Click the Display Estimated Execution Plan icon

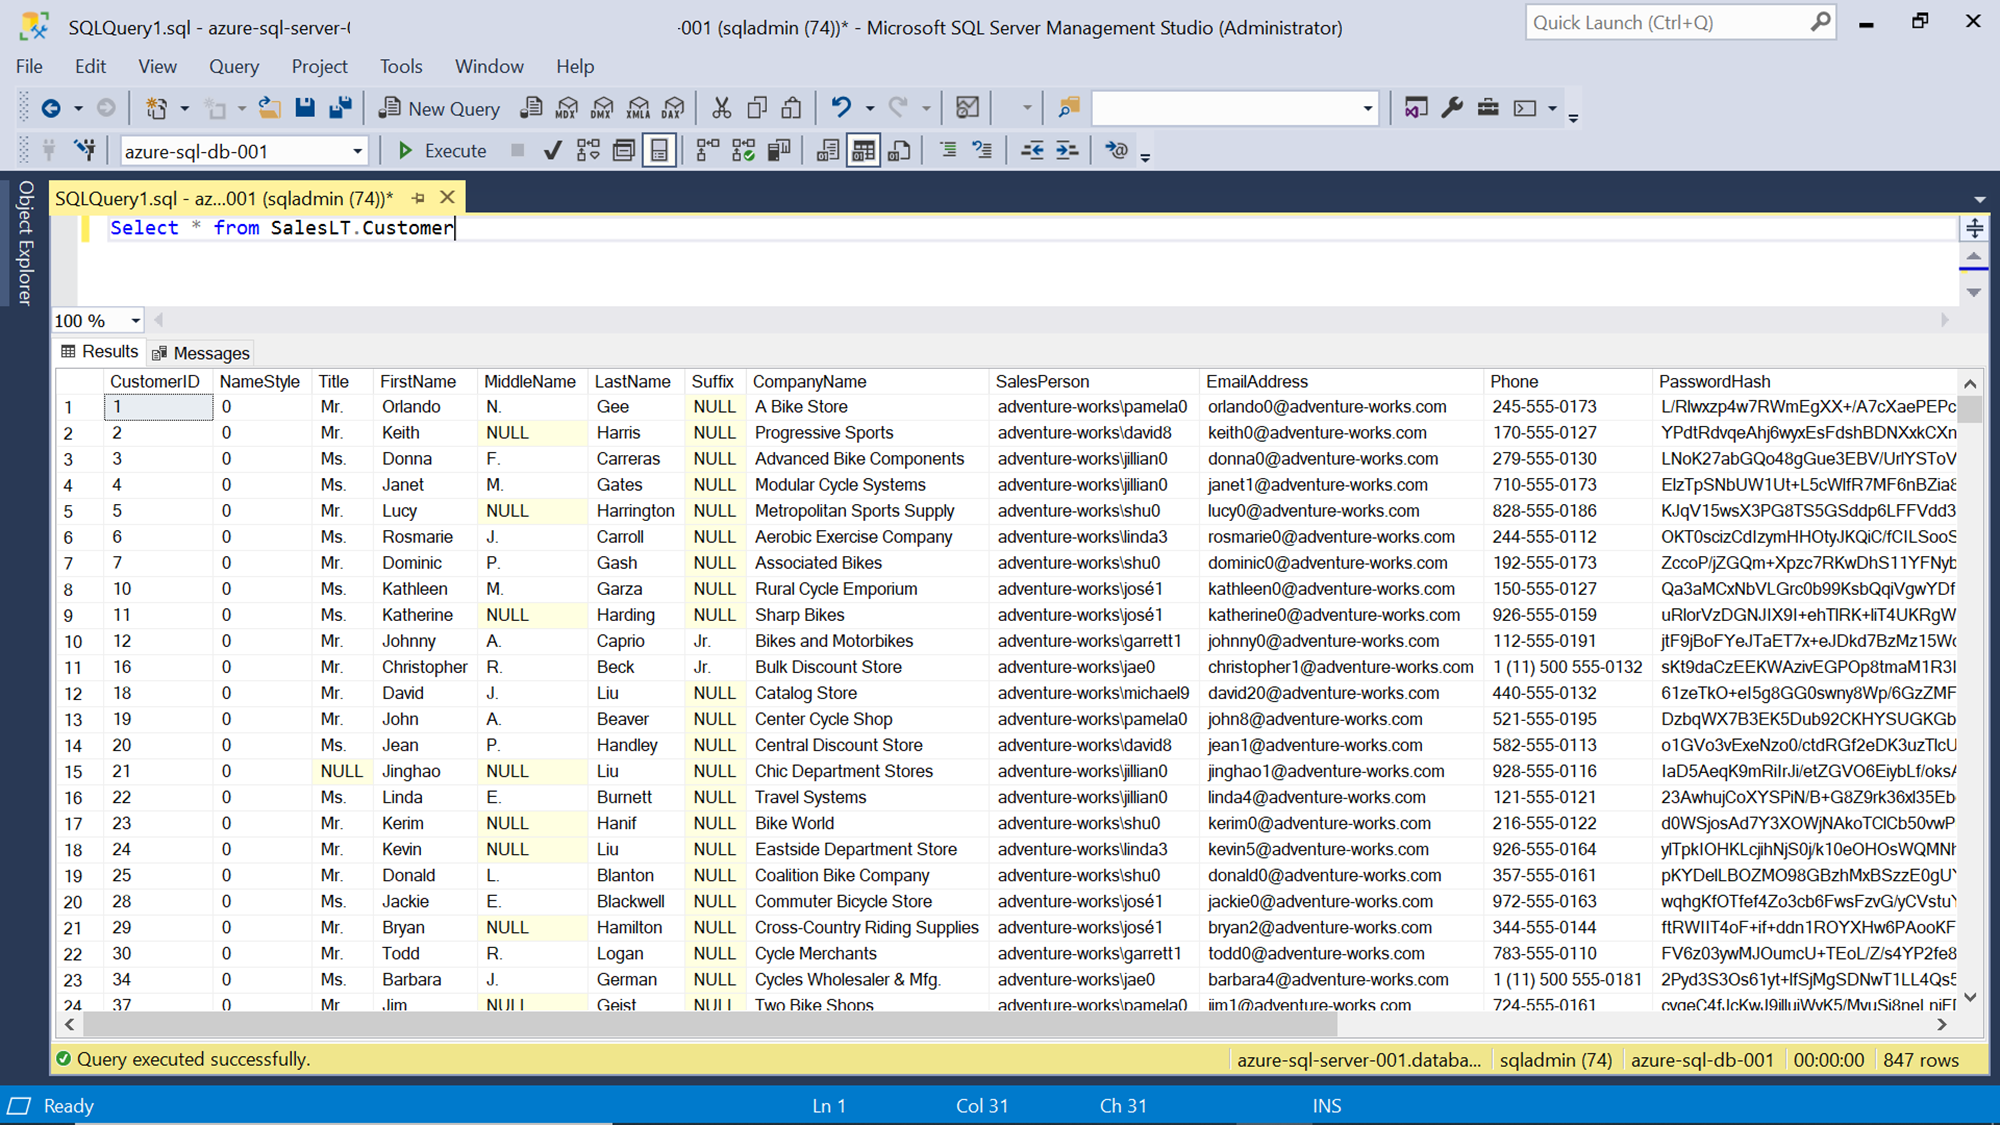[588, 150]
